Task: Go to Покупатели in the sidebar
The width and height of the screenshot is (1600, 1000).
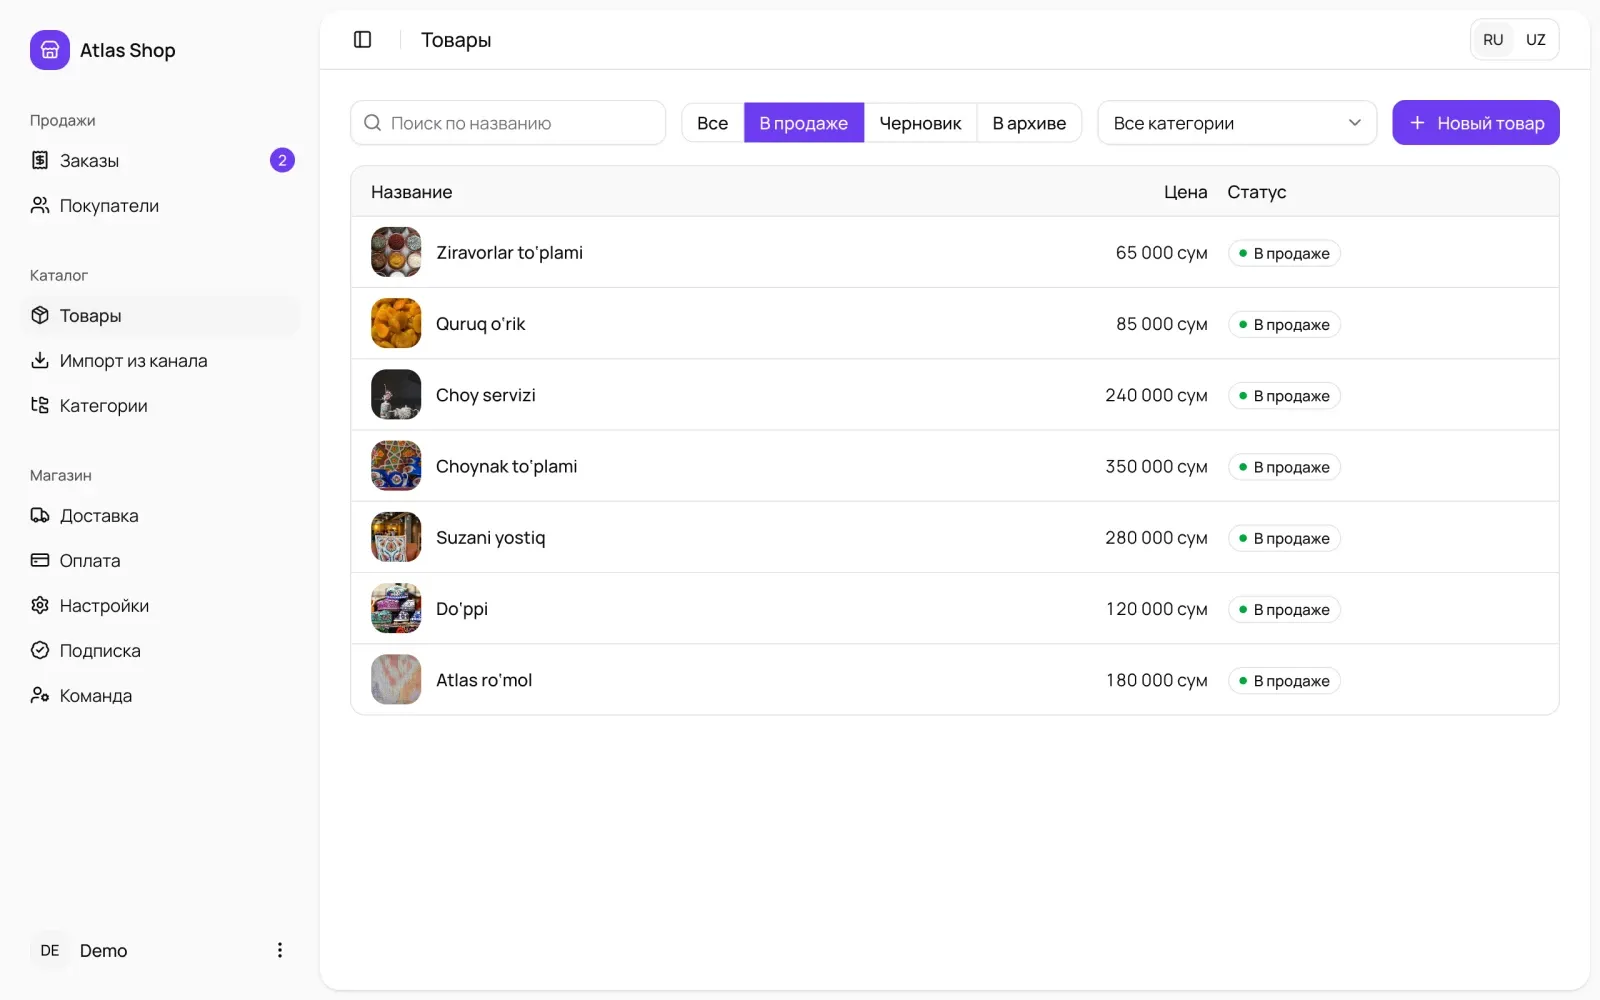Action: 160,205
